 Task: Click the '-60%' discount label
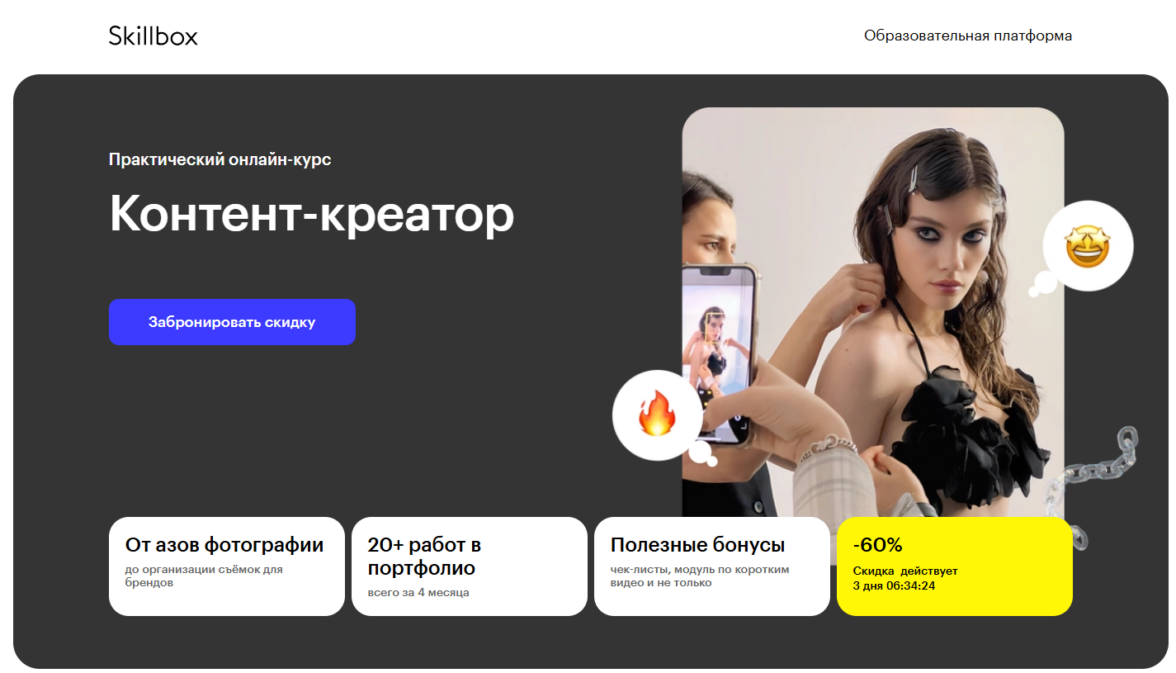(x=878, y=545)
